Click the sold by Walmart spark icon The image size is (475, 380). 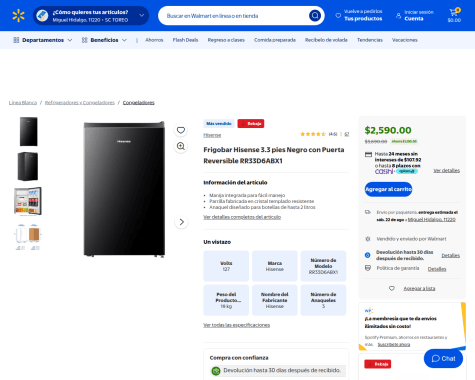pos(368,239)
